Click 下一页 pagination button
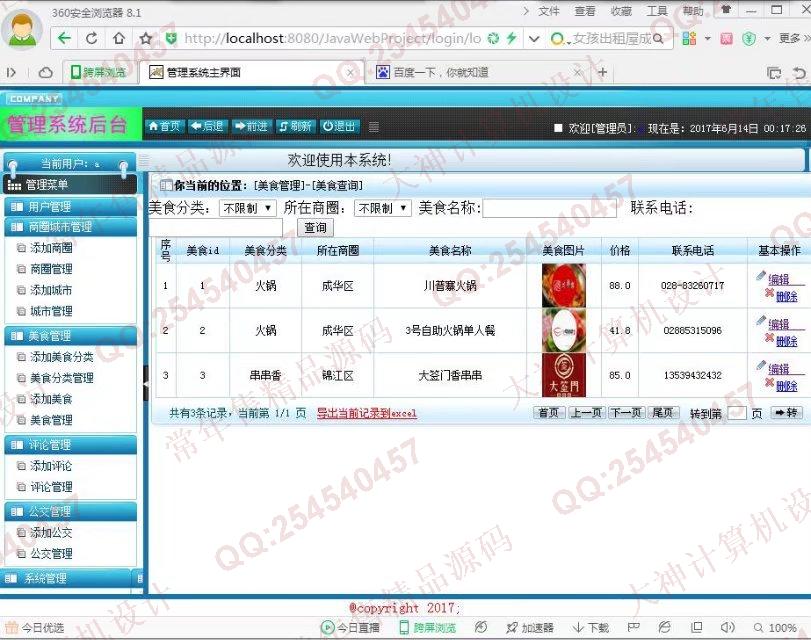The image size is (811, 640). 626,412
